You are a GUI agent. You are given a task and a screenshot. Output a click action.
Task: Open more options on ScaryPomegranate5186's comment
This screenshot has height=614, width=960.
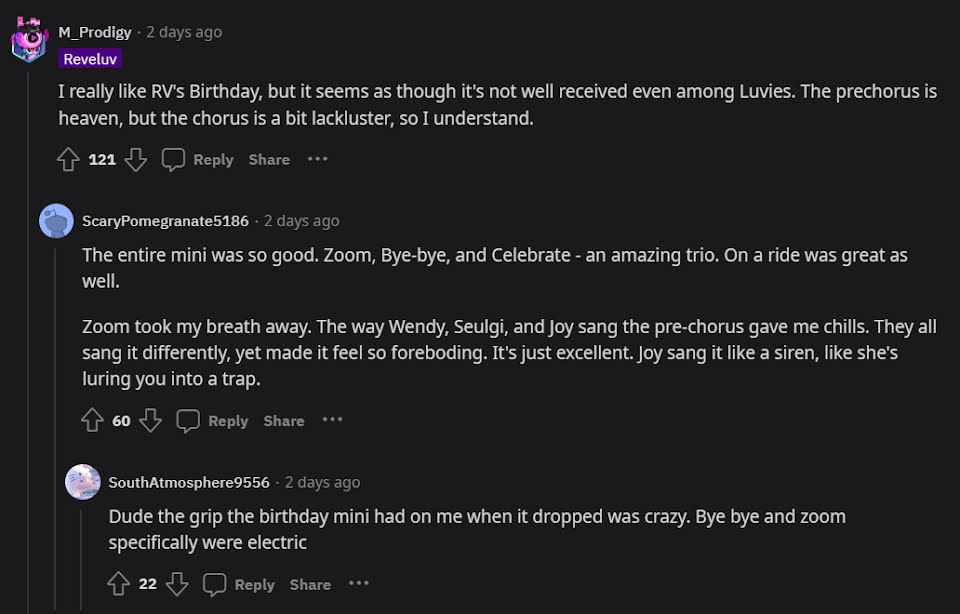pyautogui.click(x=332, y=421)
